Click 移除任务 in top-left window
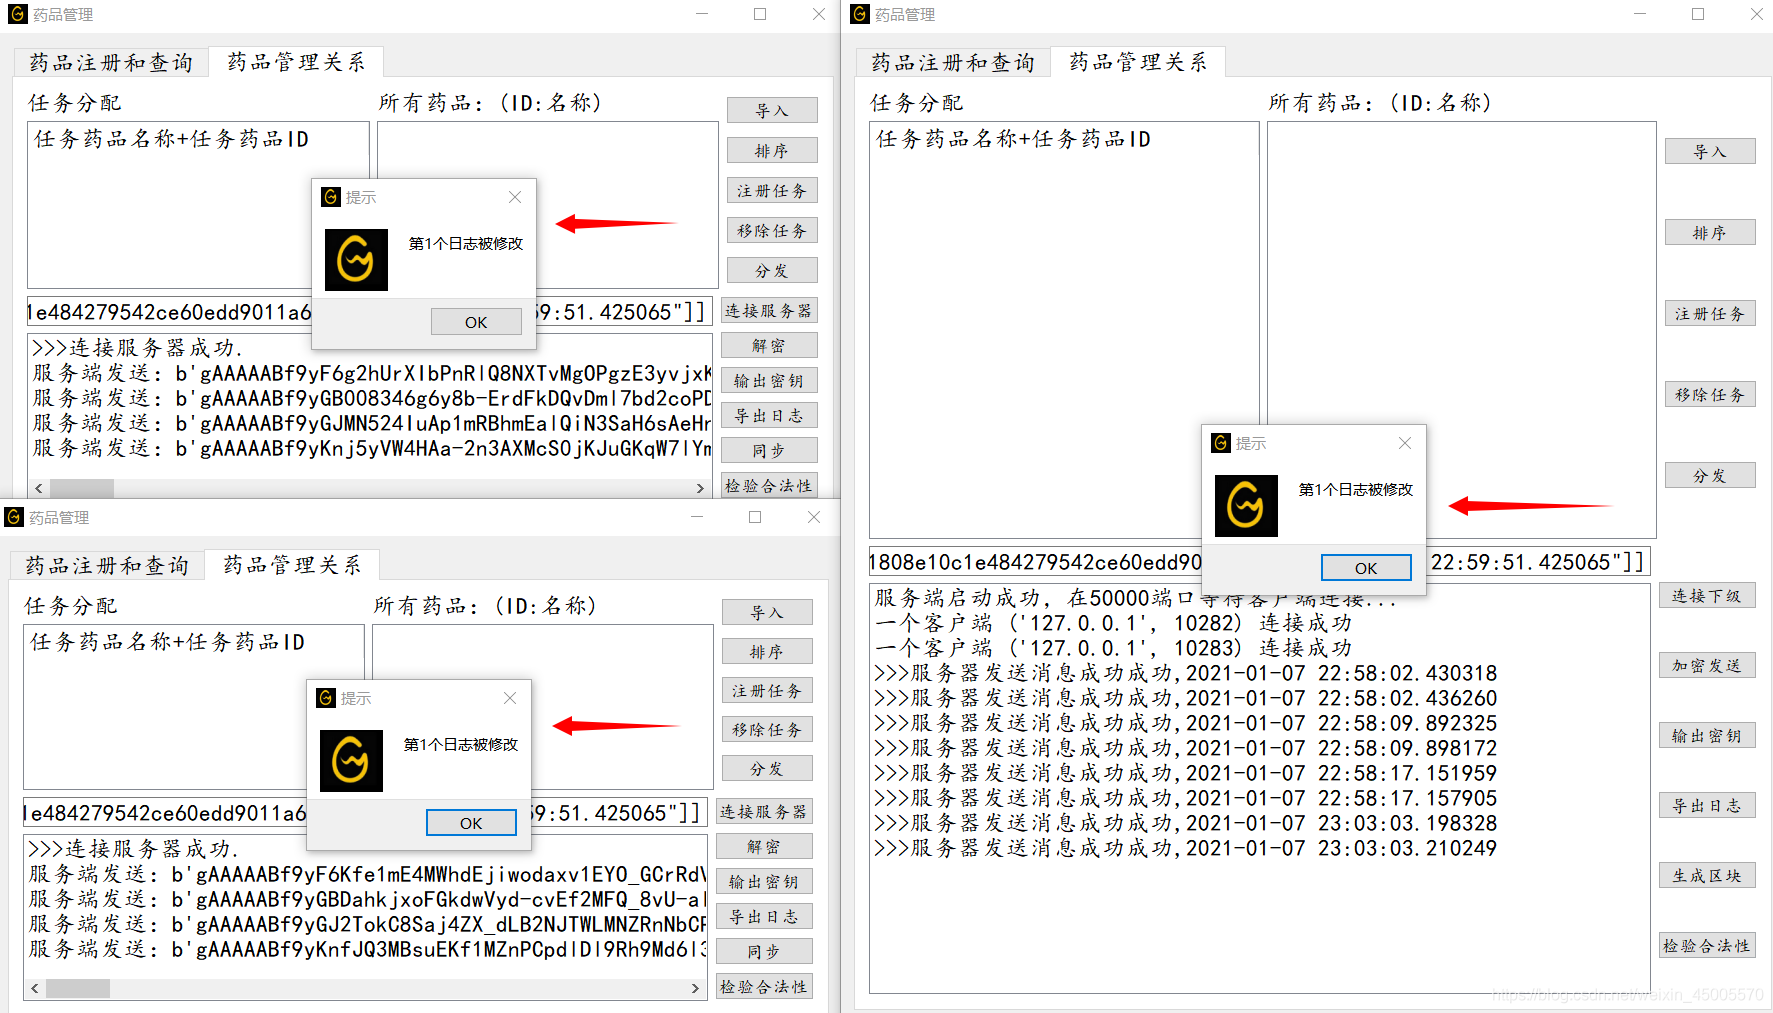1773x1013 pixels. coord(772,230)
